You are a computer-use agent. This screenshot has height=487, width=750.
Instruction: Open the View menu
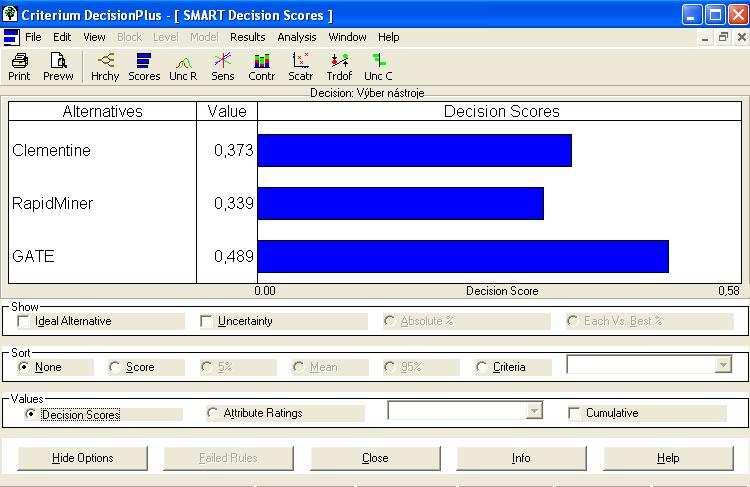(x=94, y=37)
